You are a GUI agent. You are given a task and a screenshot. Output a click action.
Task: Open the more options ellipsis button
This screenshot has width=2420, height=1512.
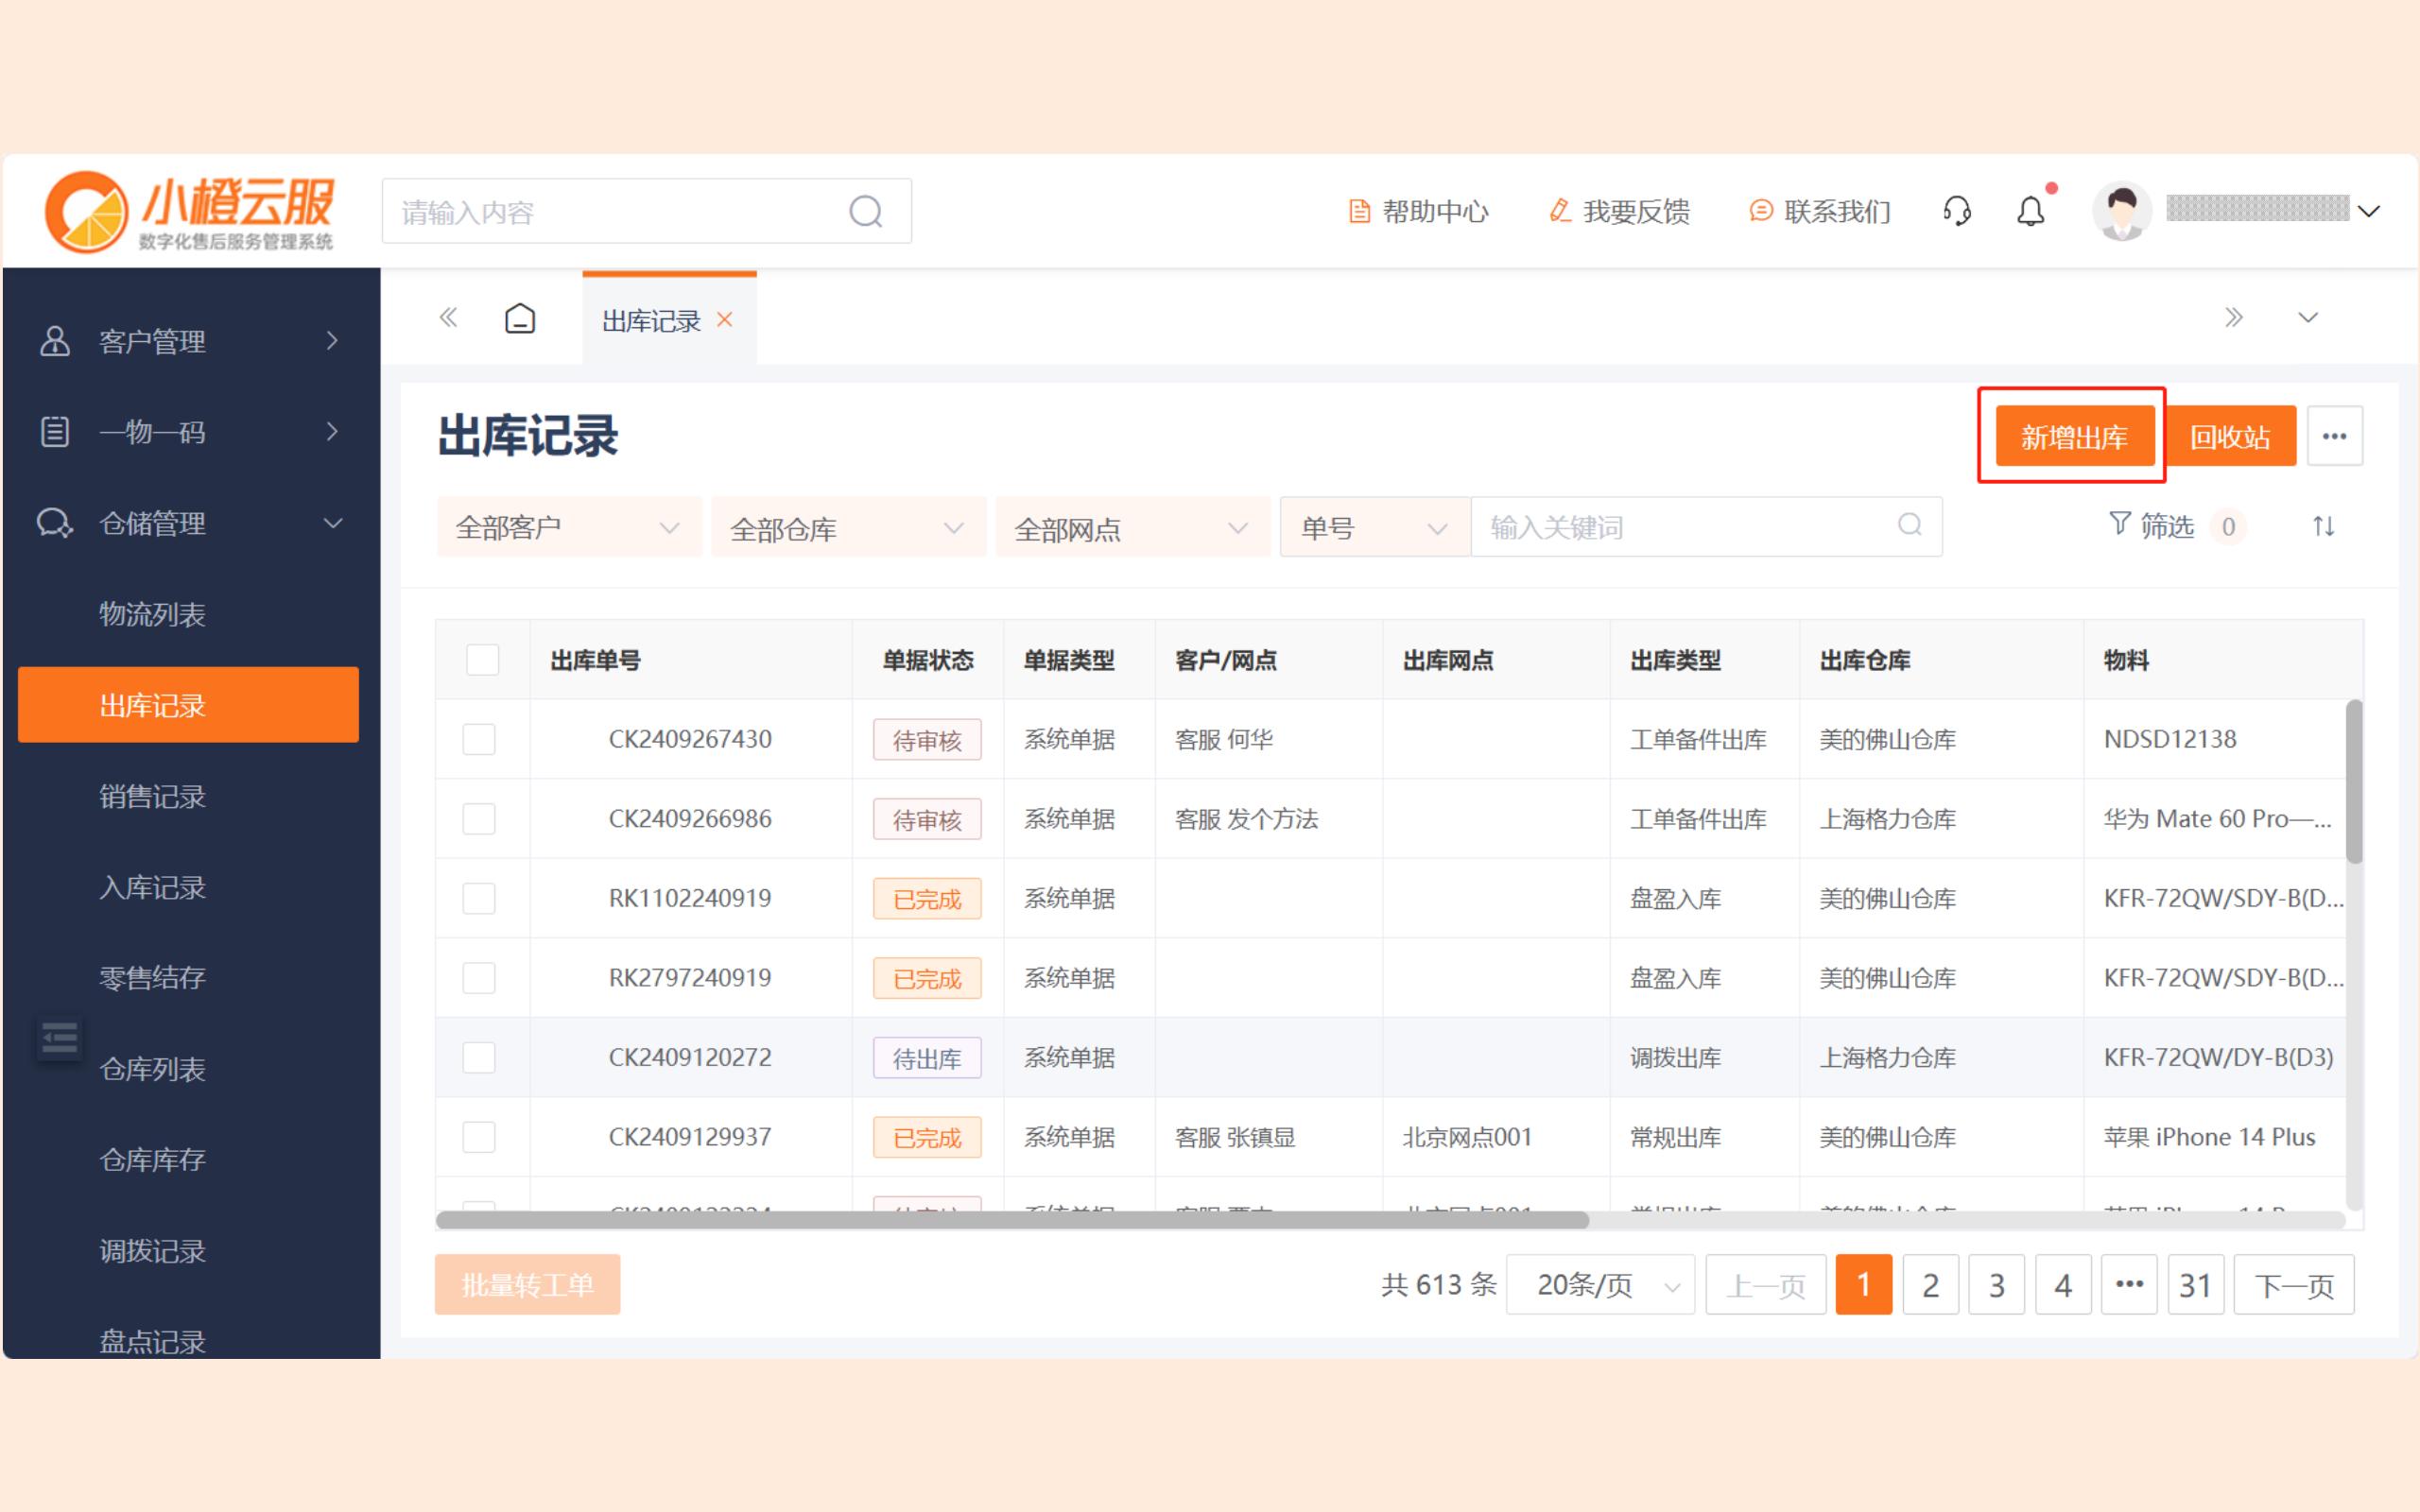(2334, 436)
